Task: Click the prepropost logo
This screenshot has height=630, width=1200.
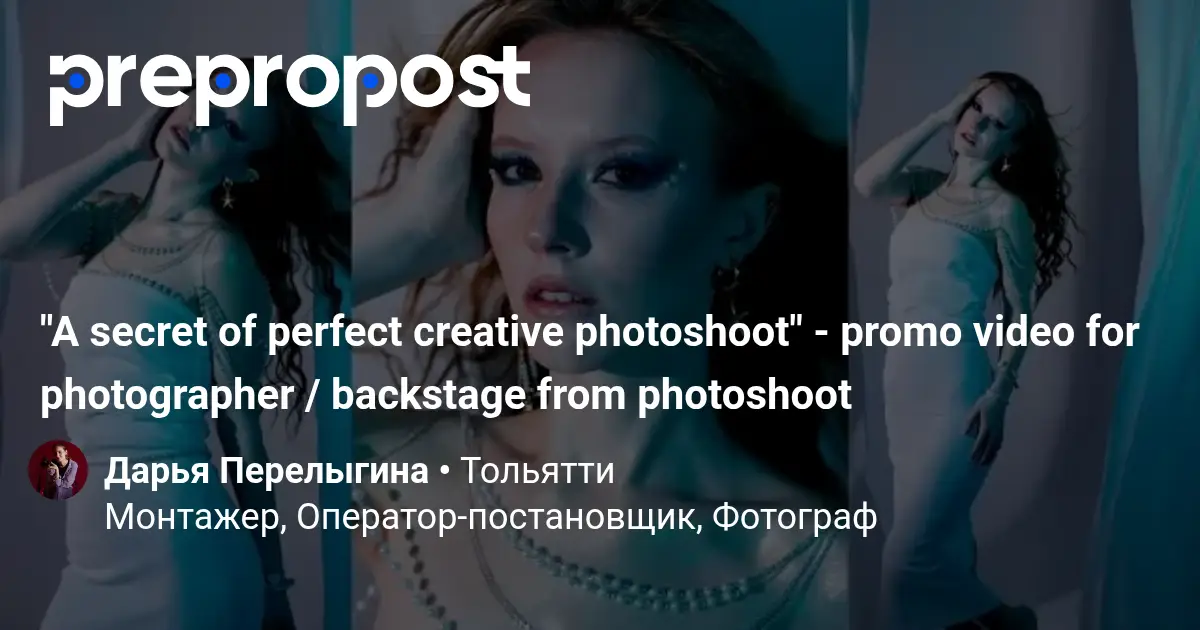Action: click(x=290, y=84)
